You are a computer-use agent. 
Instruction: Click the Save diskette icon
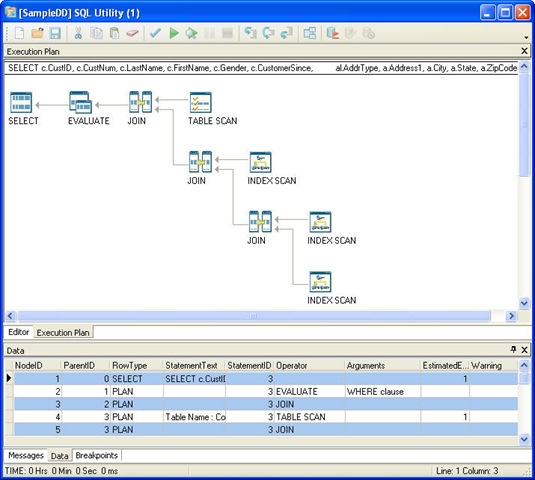pyautogui.click(x=55, y=33)
